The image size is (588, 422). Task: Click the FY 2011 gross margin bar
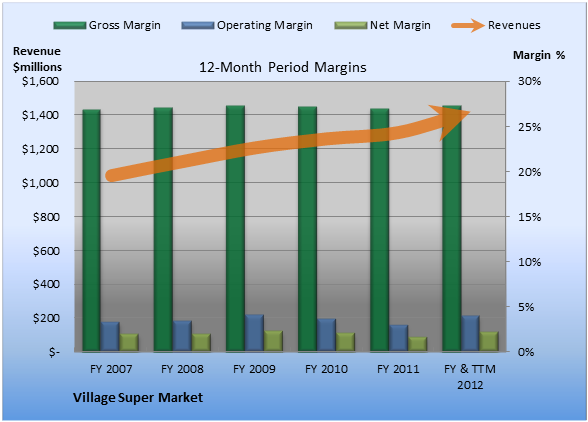click(x=380, y=230)
